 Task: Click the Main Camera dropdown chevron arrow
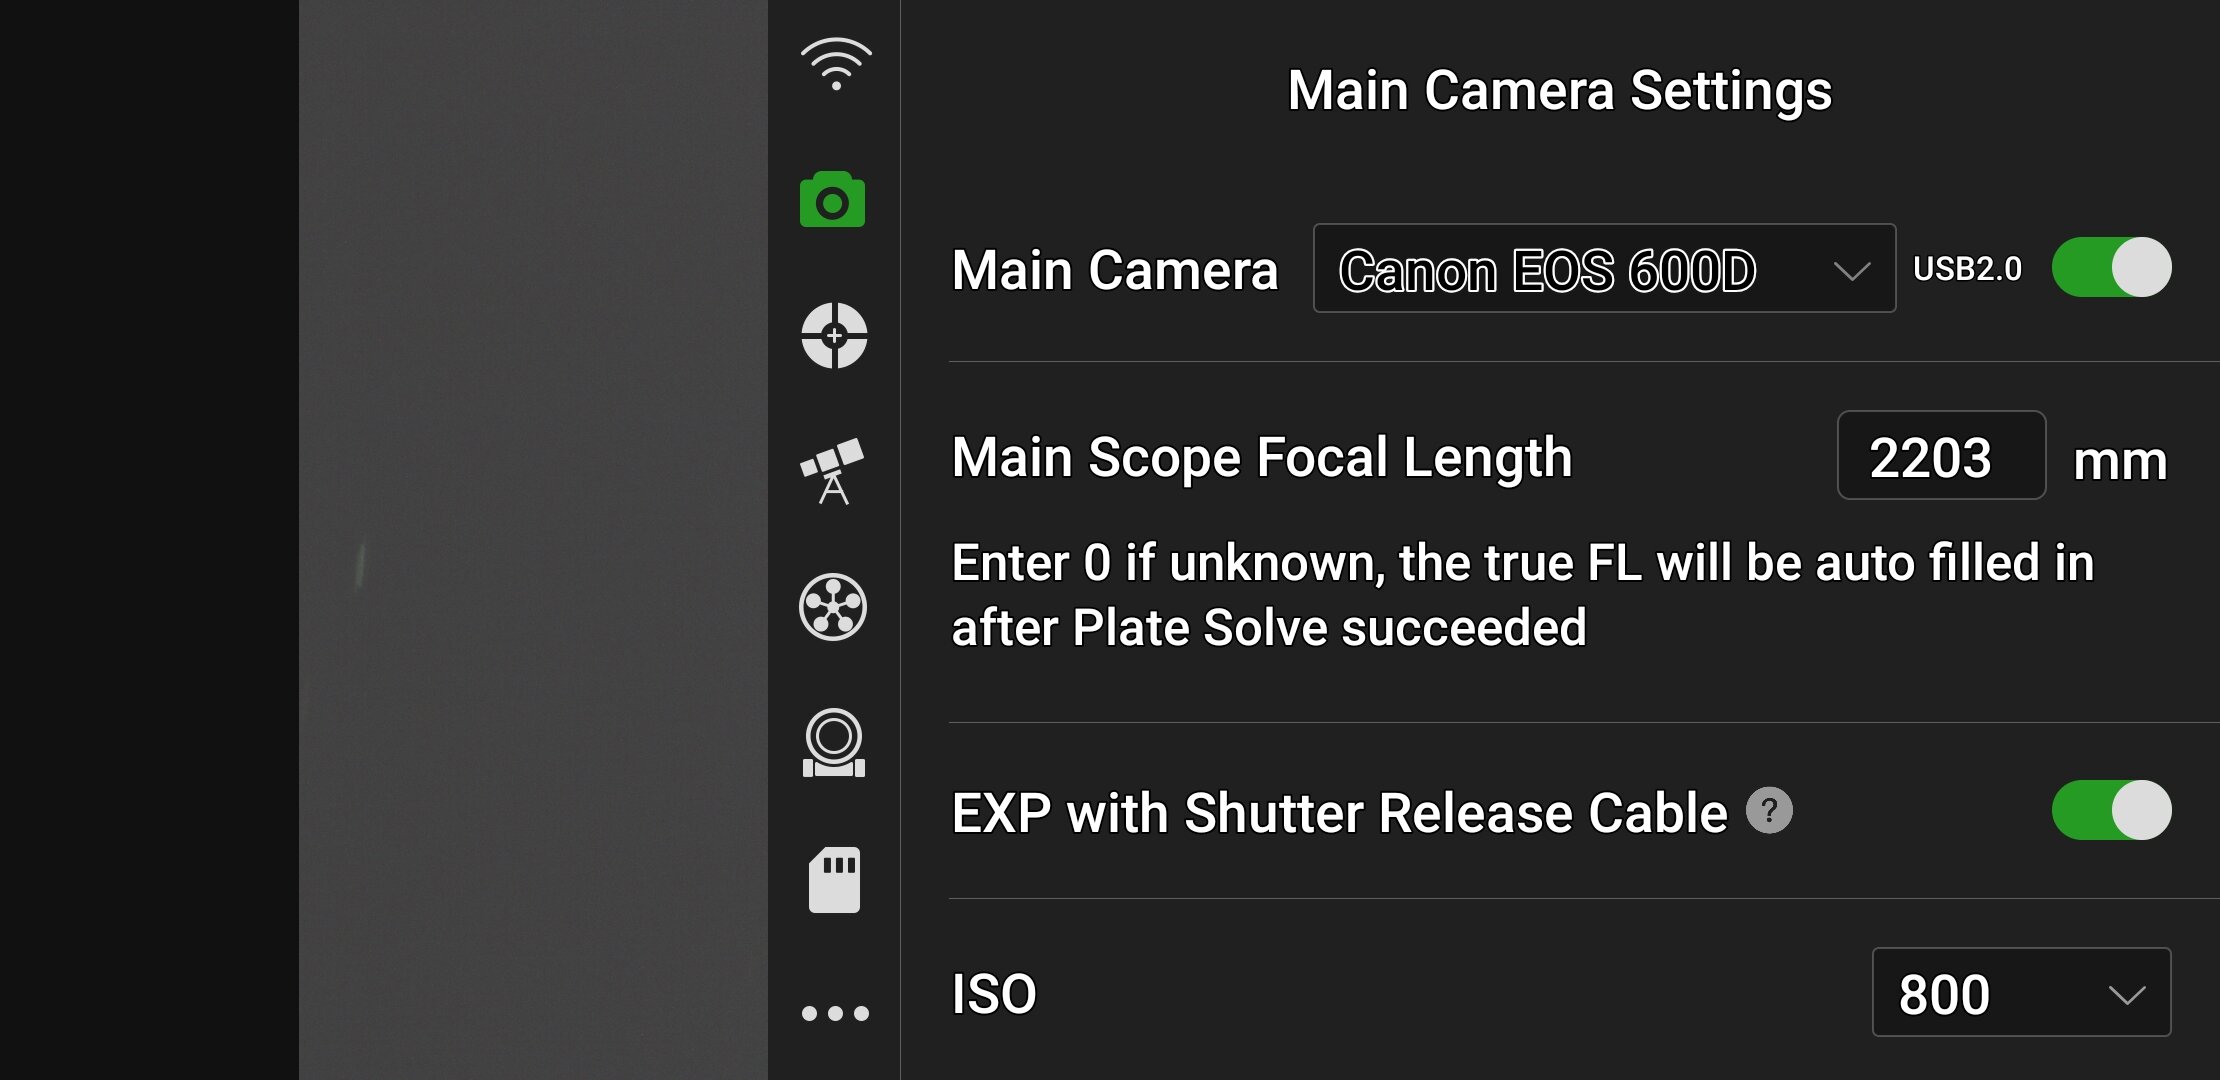tap(1852, 270)
